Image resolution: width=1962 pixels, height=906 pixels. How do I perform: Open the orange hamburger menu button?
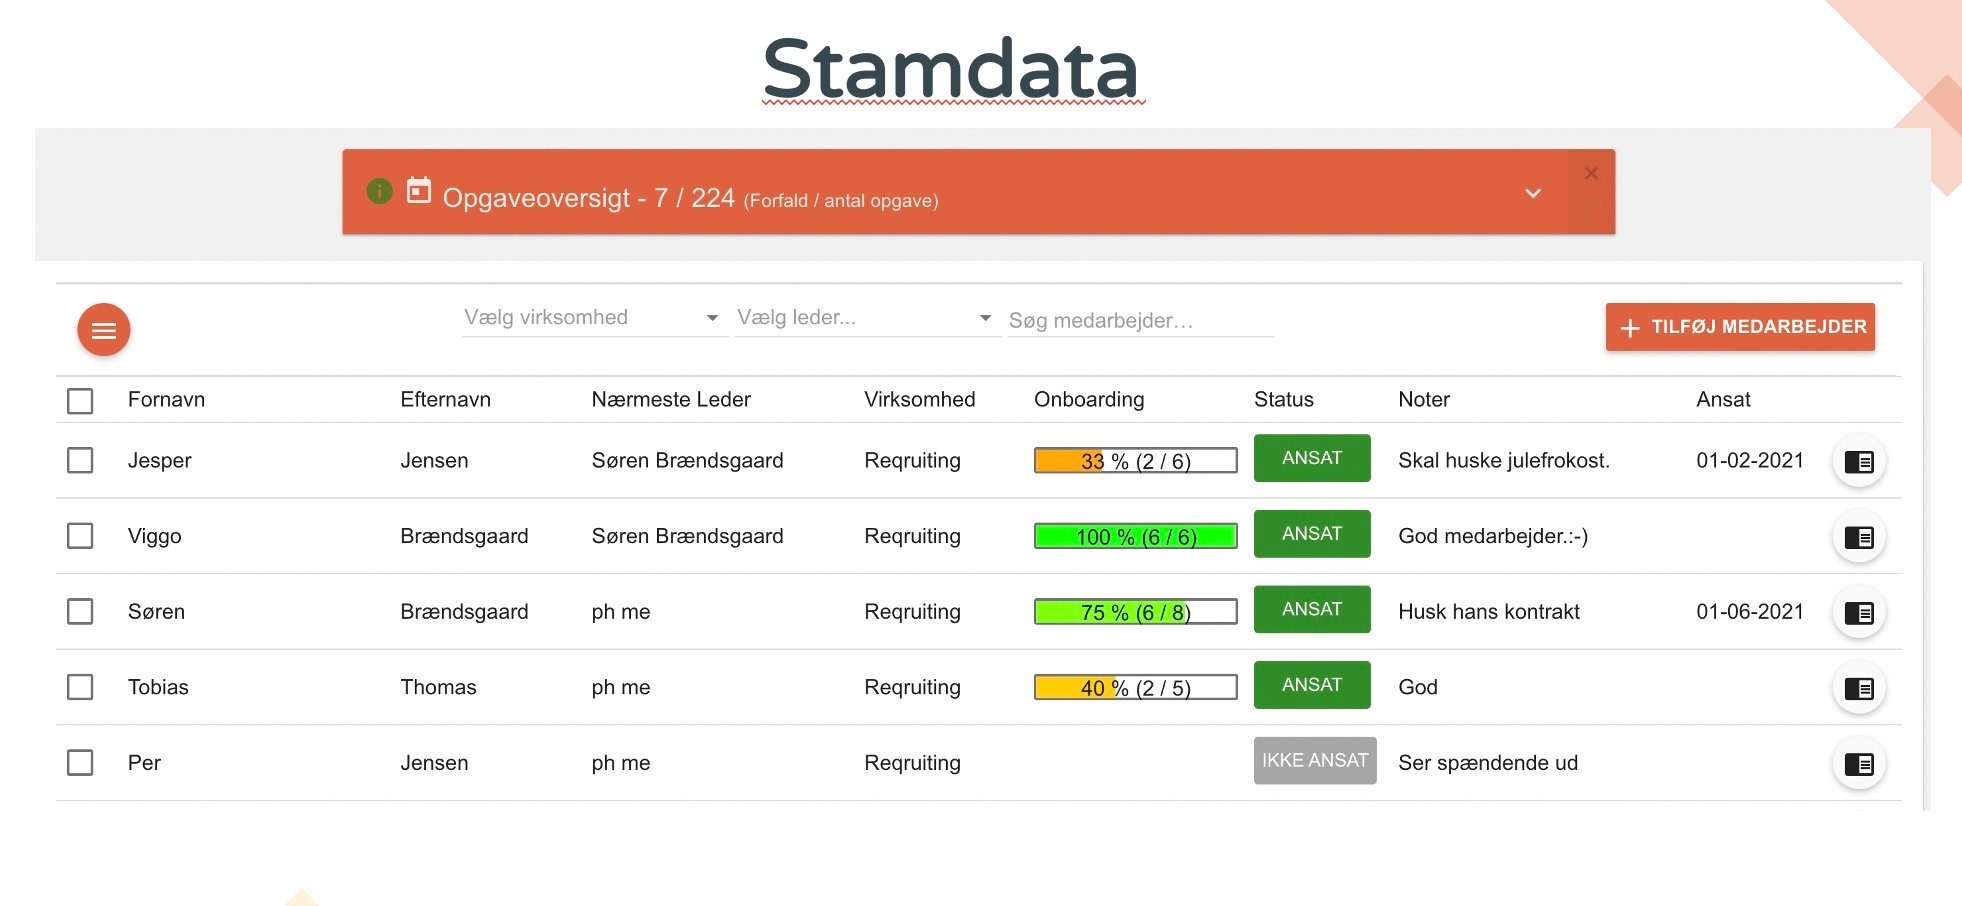104,330
